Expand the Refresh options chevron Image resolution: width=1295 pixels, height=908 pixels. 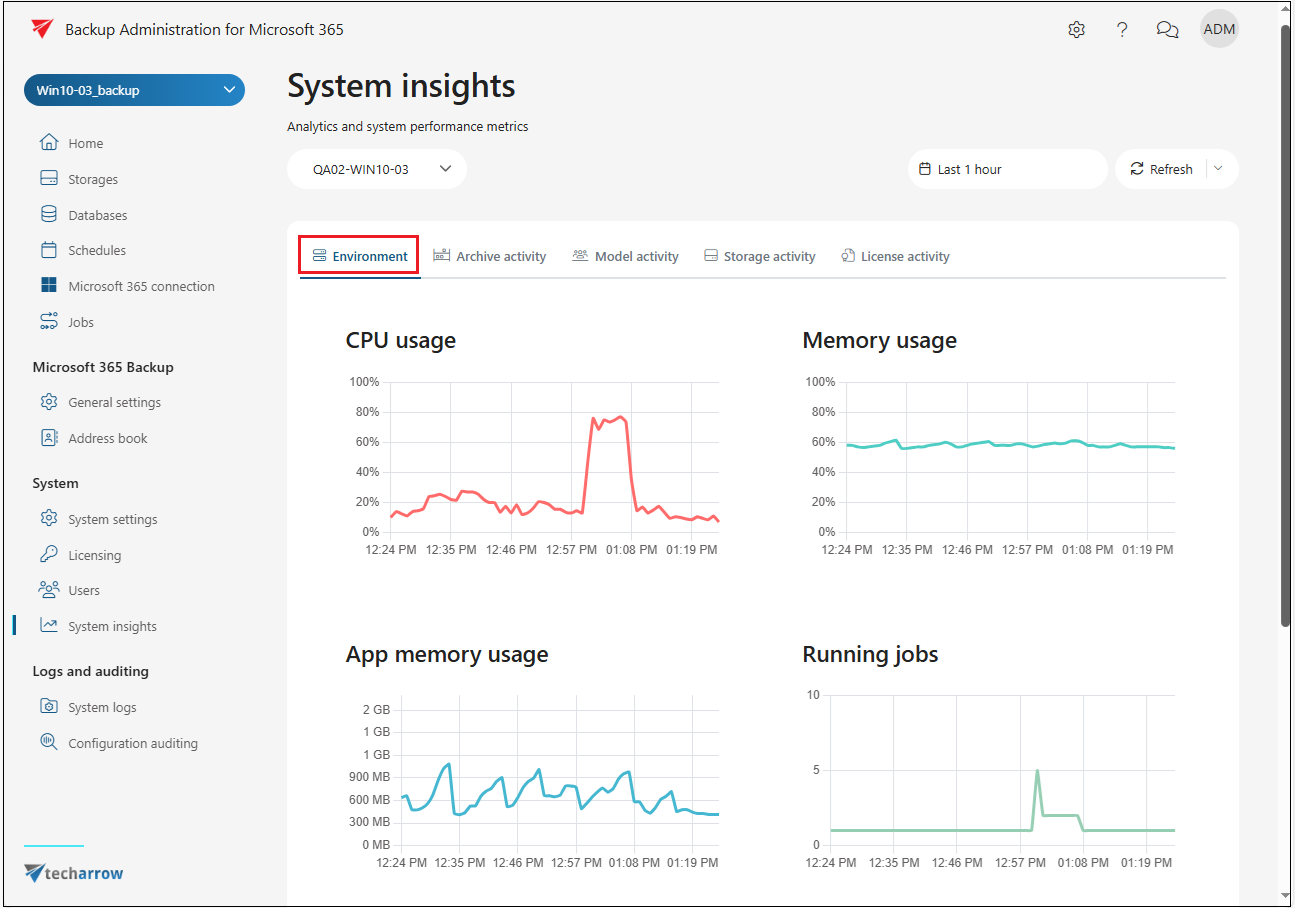[x=1218, y=169]
